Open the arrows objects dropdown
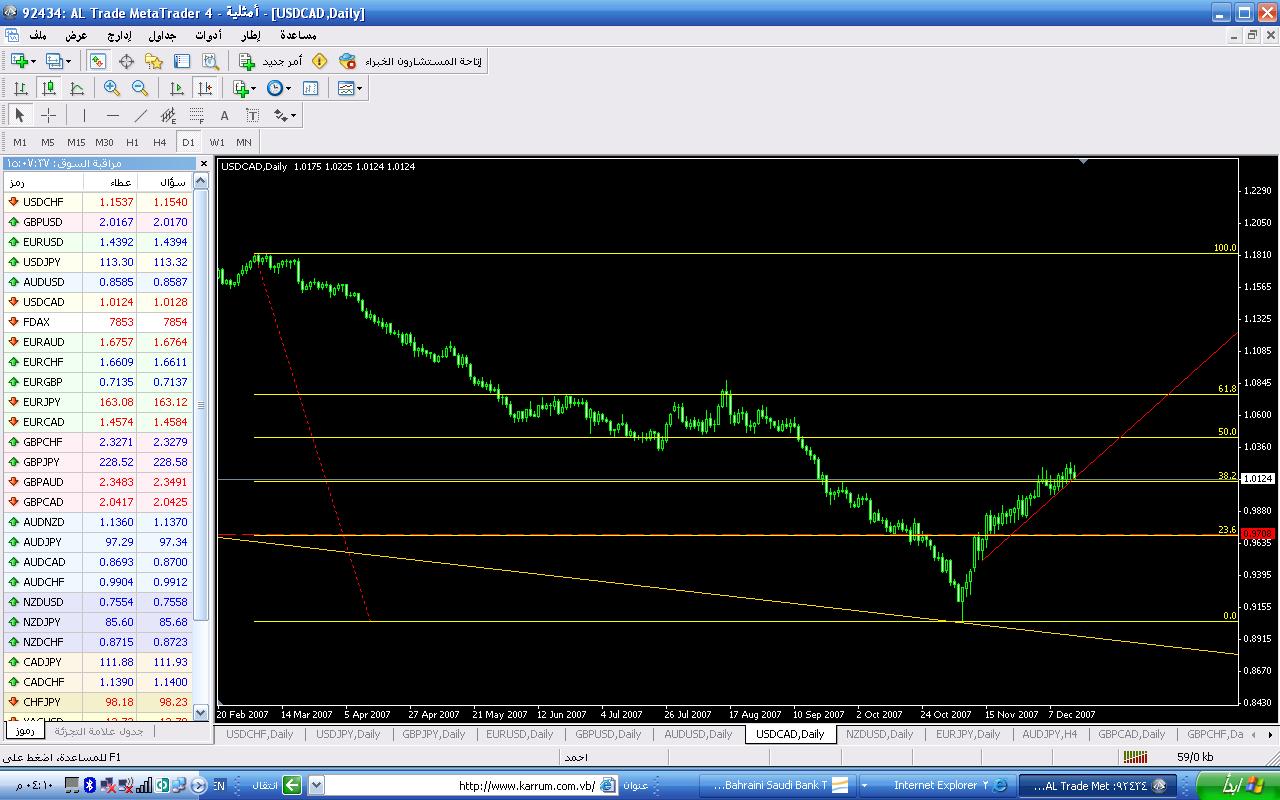 coord(285,115)
